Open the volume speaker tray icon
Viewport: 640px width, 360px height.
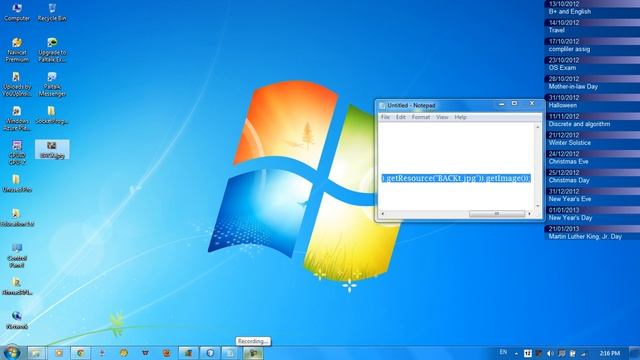click(x=550, y=353)
